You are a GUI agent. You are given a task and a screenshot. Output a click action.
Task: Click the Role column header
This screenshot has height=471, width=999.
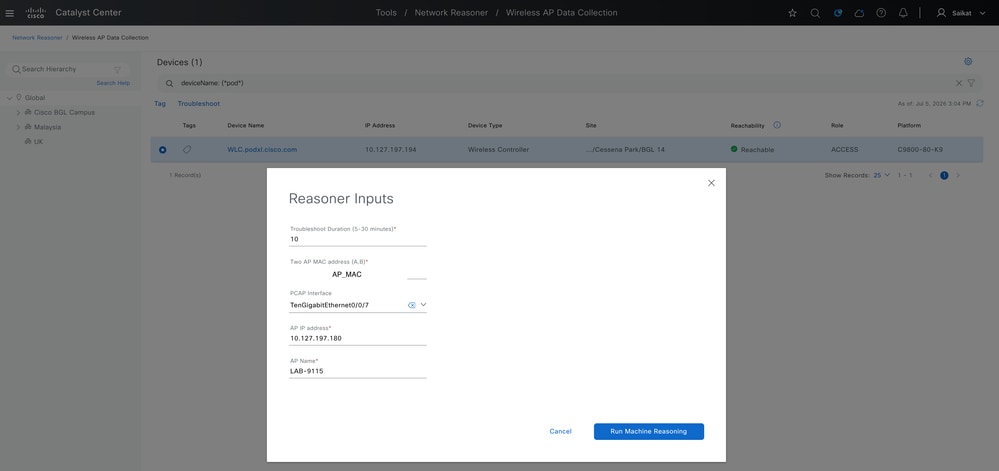tap(837, 126)
